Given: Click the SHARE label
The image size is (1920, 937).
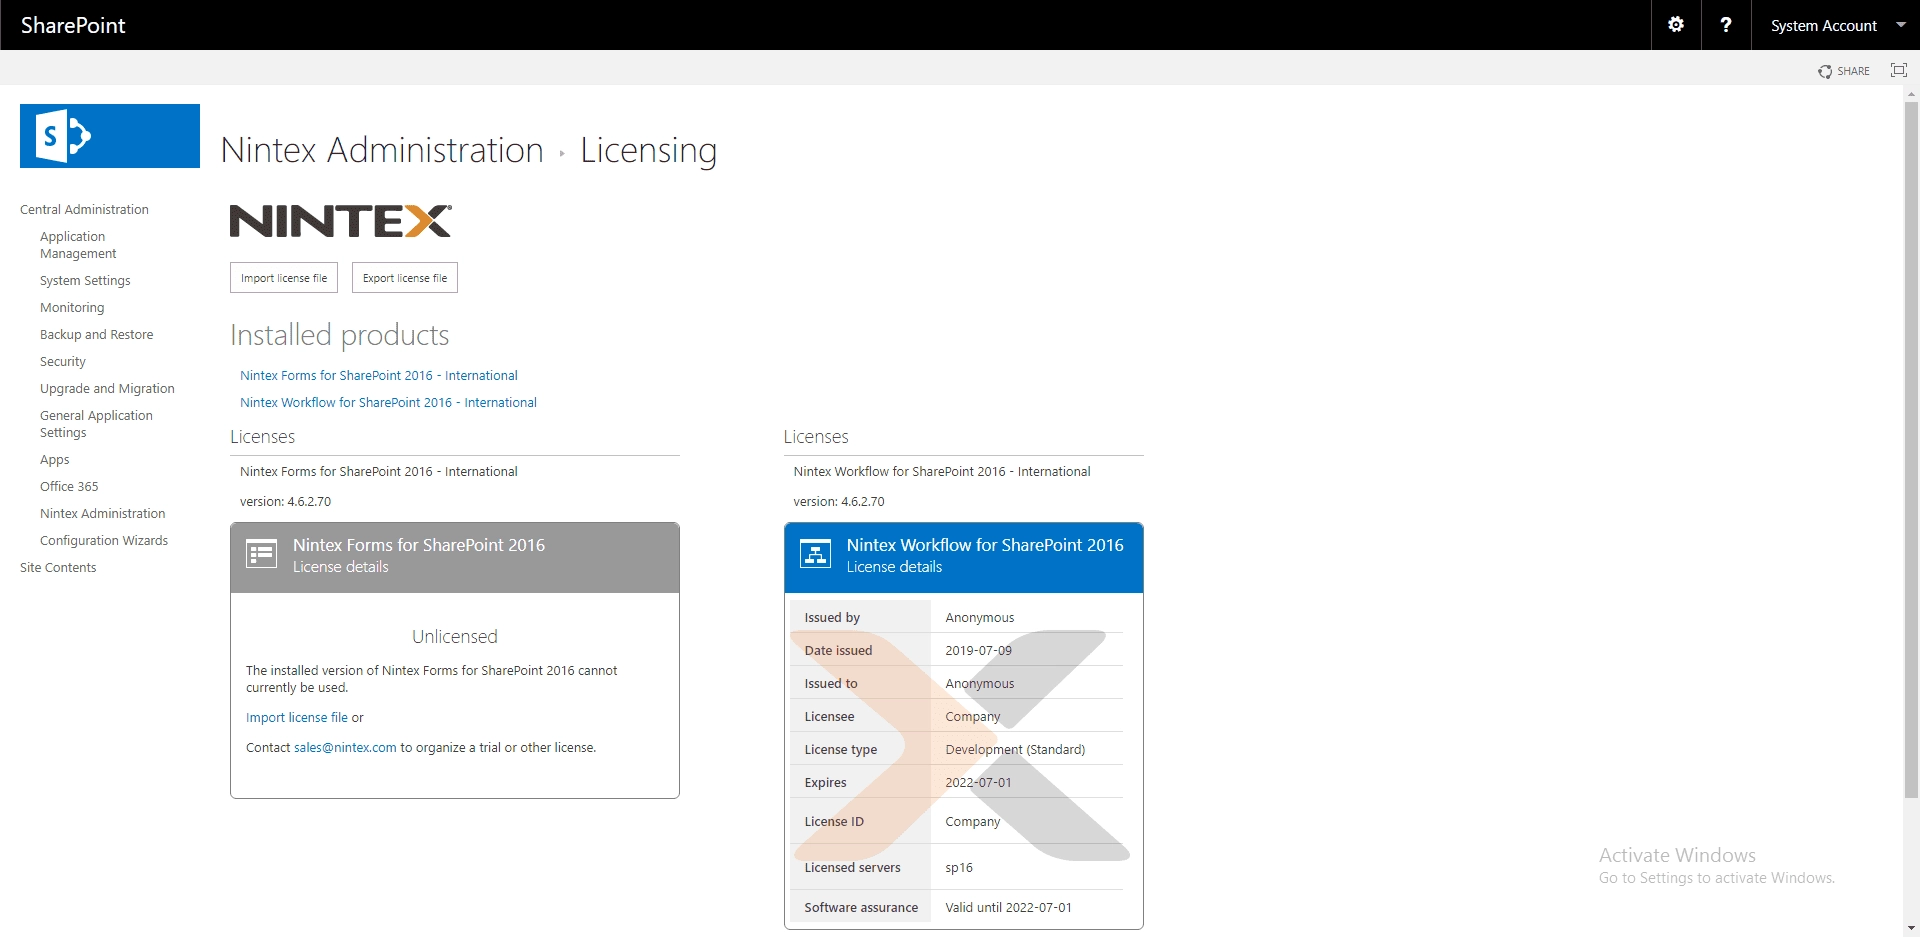Looking at the screenshot, I should (x=1853, y=71).
